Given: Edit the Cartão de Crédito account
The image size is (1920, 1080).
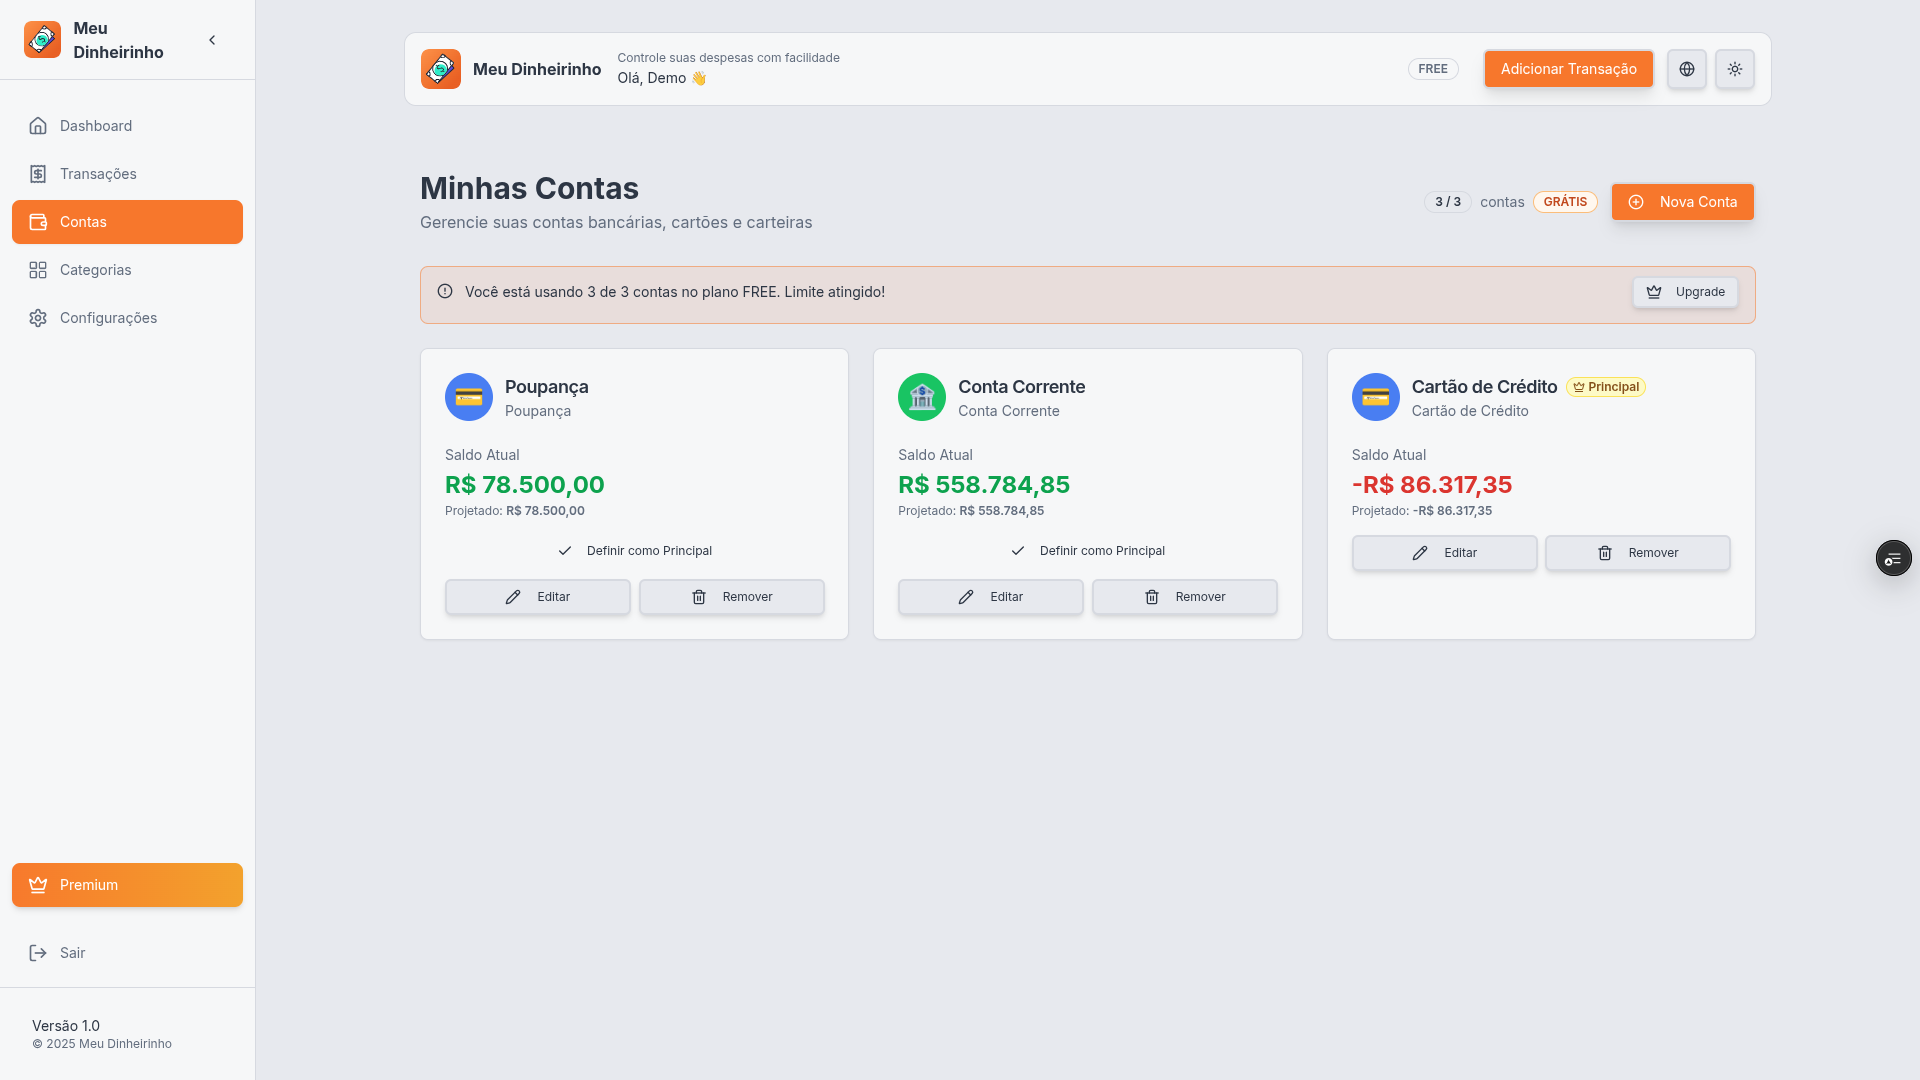Looking at the screenshot, I should tap(1444, 553).
